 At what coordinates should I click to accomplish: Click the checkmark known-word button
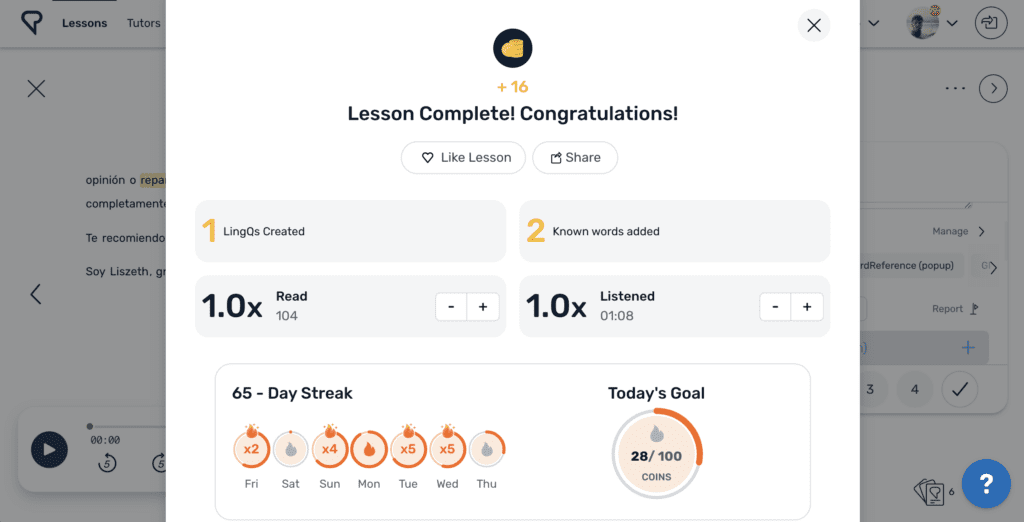(959, 389)
